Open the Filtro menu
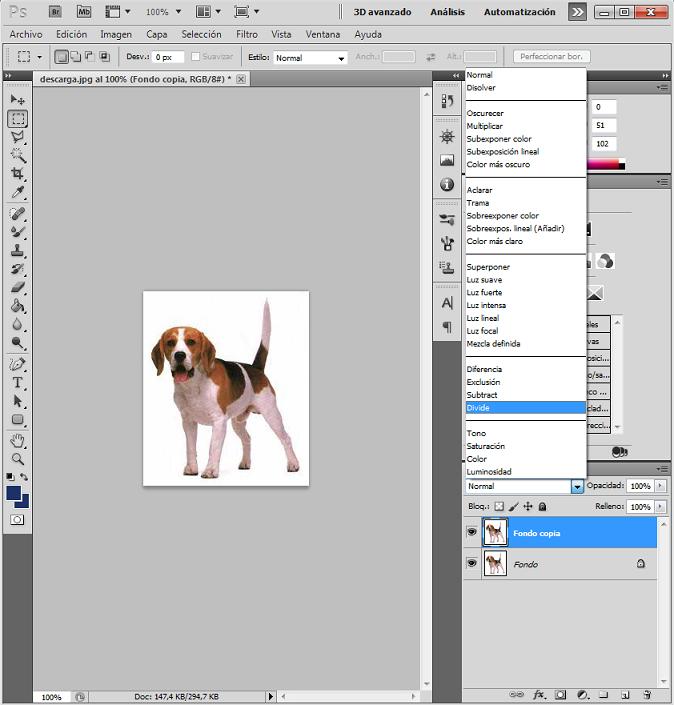Image resolution: width=674 pixels, height=705 pixels. tap(247, 34)
